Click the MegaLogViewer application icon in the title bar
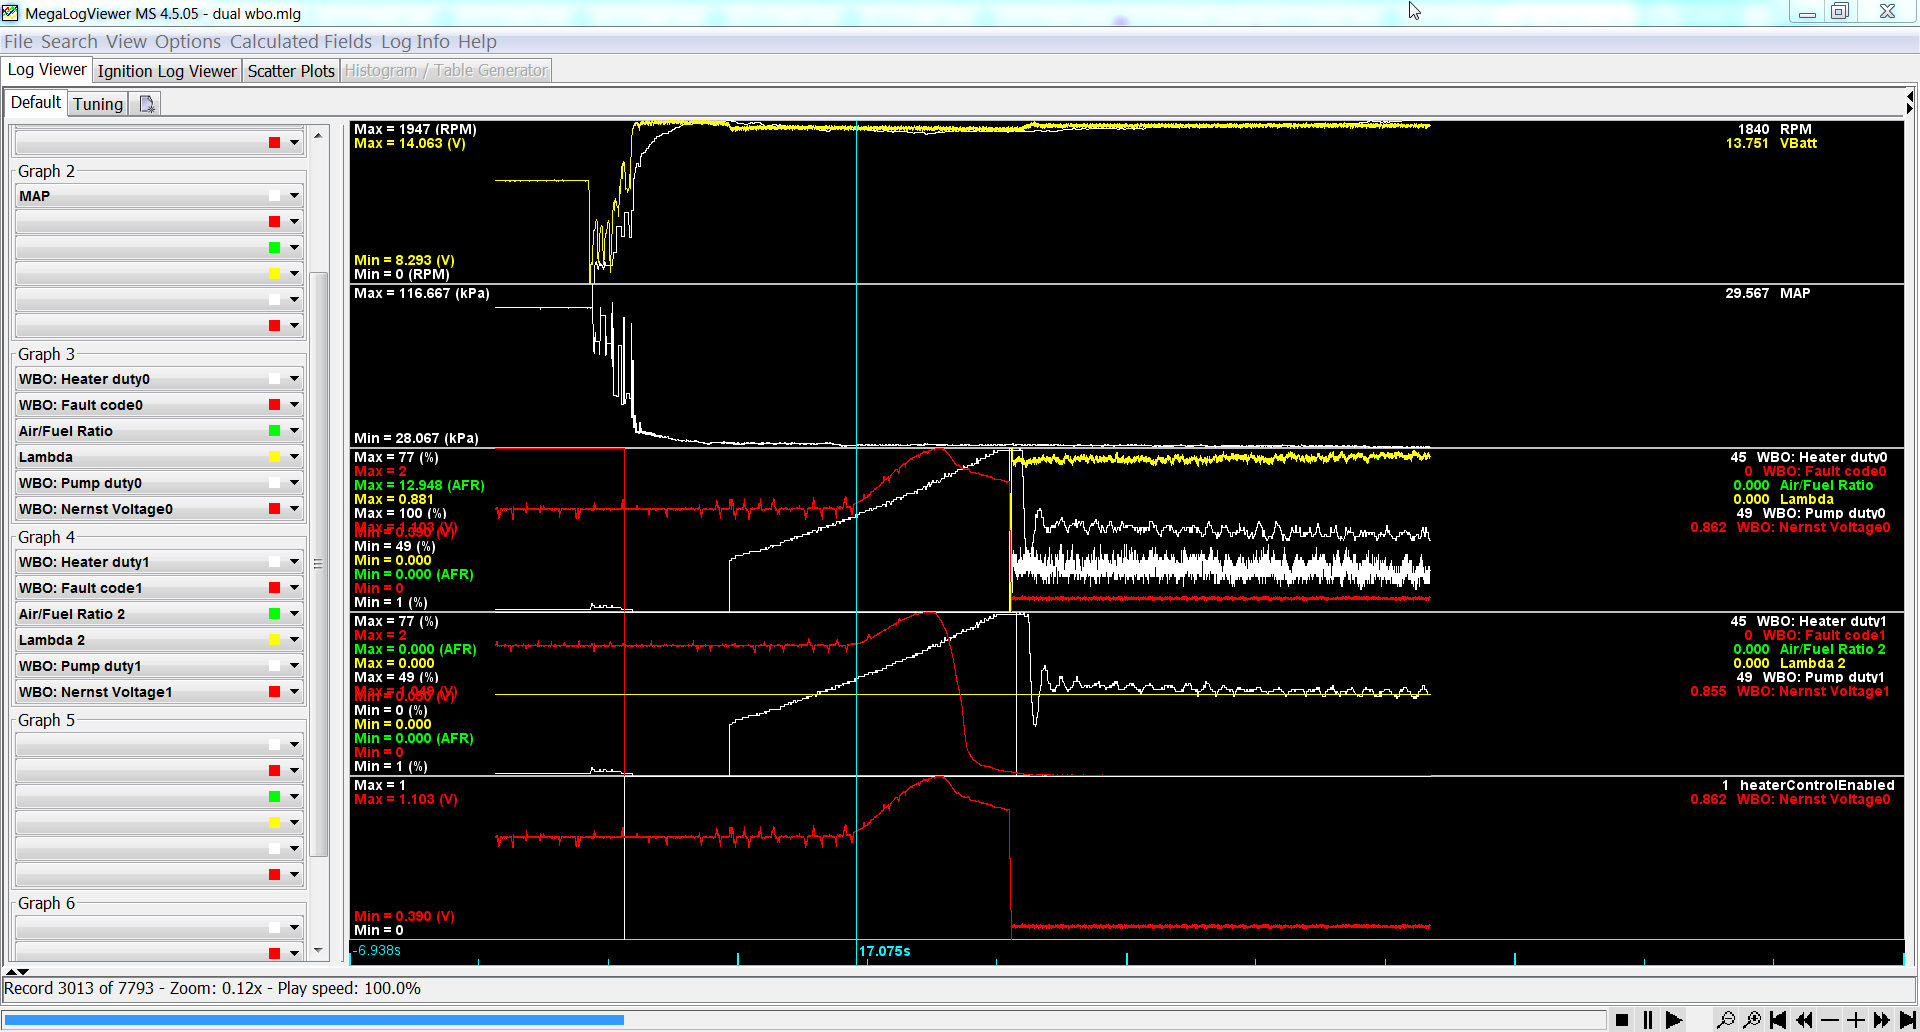The height and width of the screenshot is (1032, 1920). pos(10,13)
